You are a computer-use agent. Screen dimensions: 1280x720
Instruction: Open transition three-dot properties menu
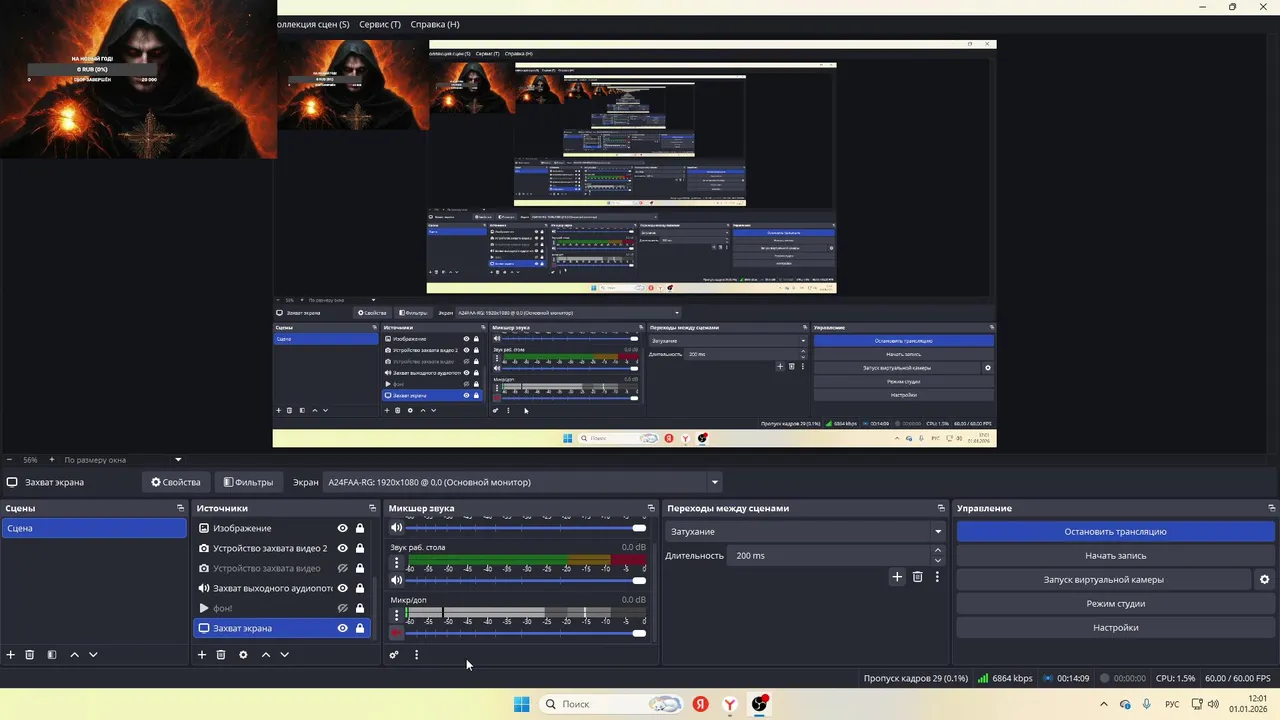937,577
